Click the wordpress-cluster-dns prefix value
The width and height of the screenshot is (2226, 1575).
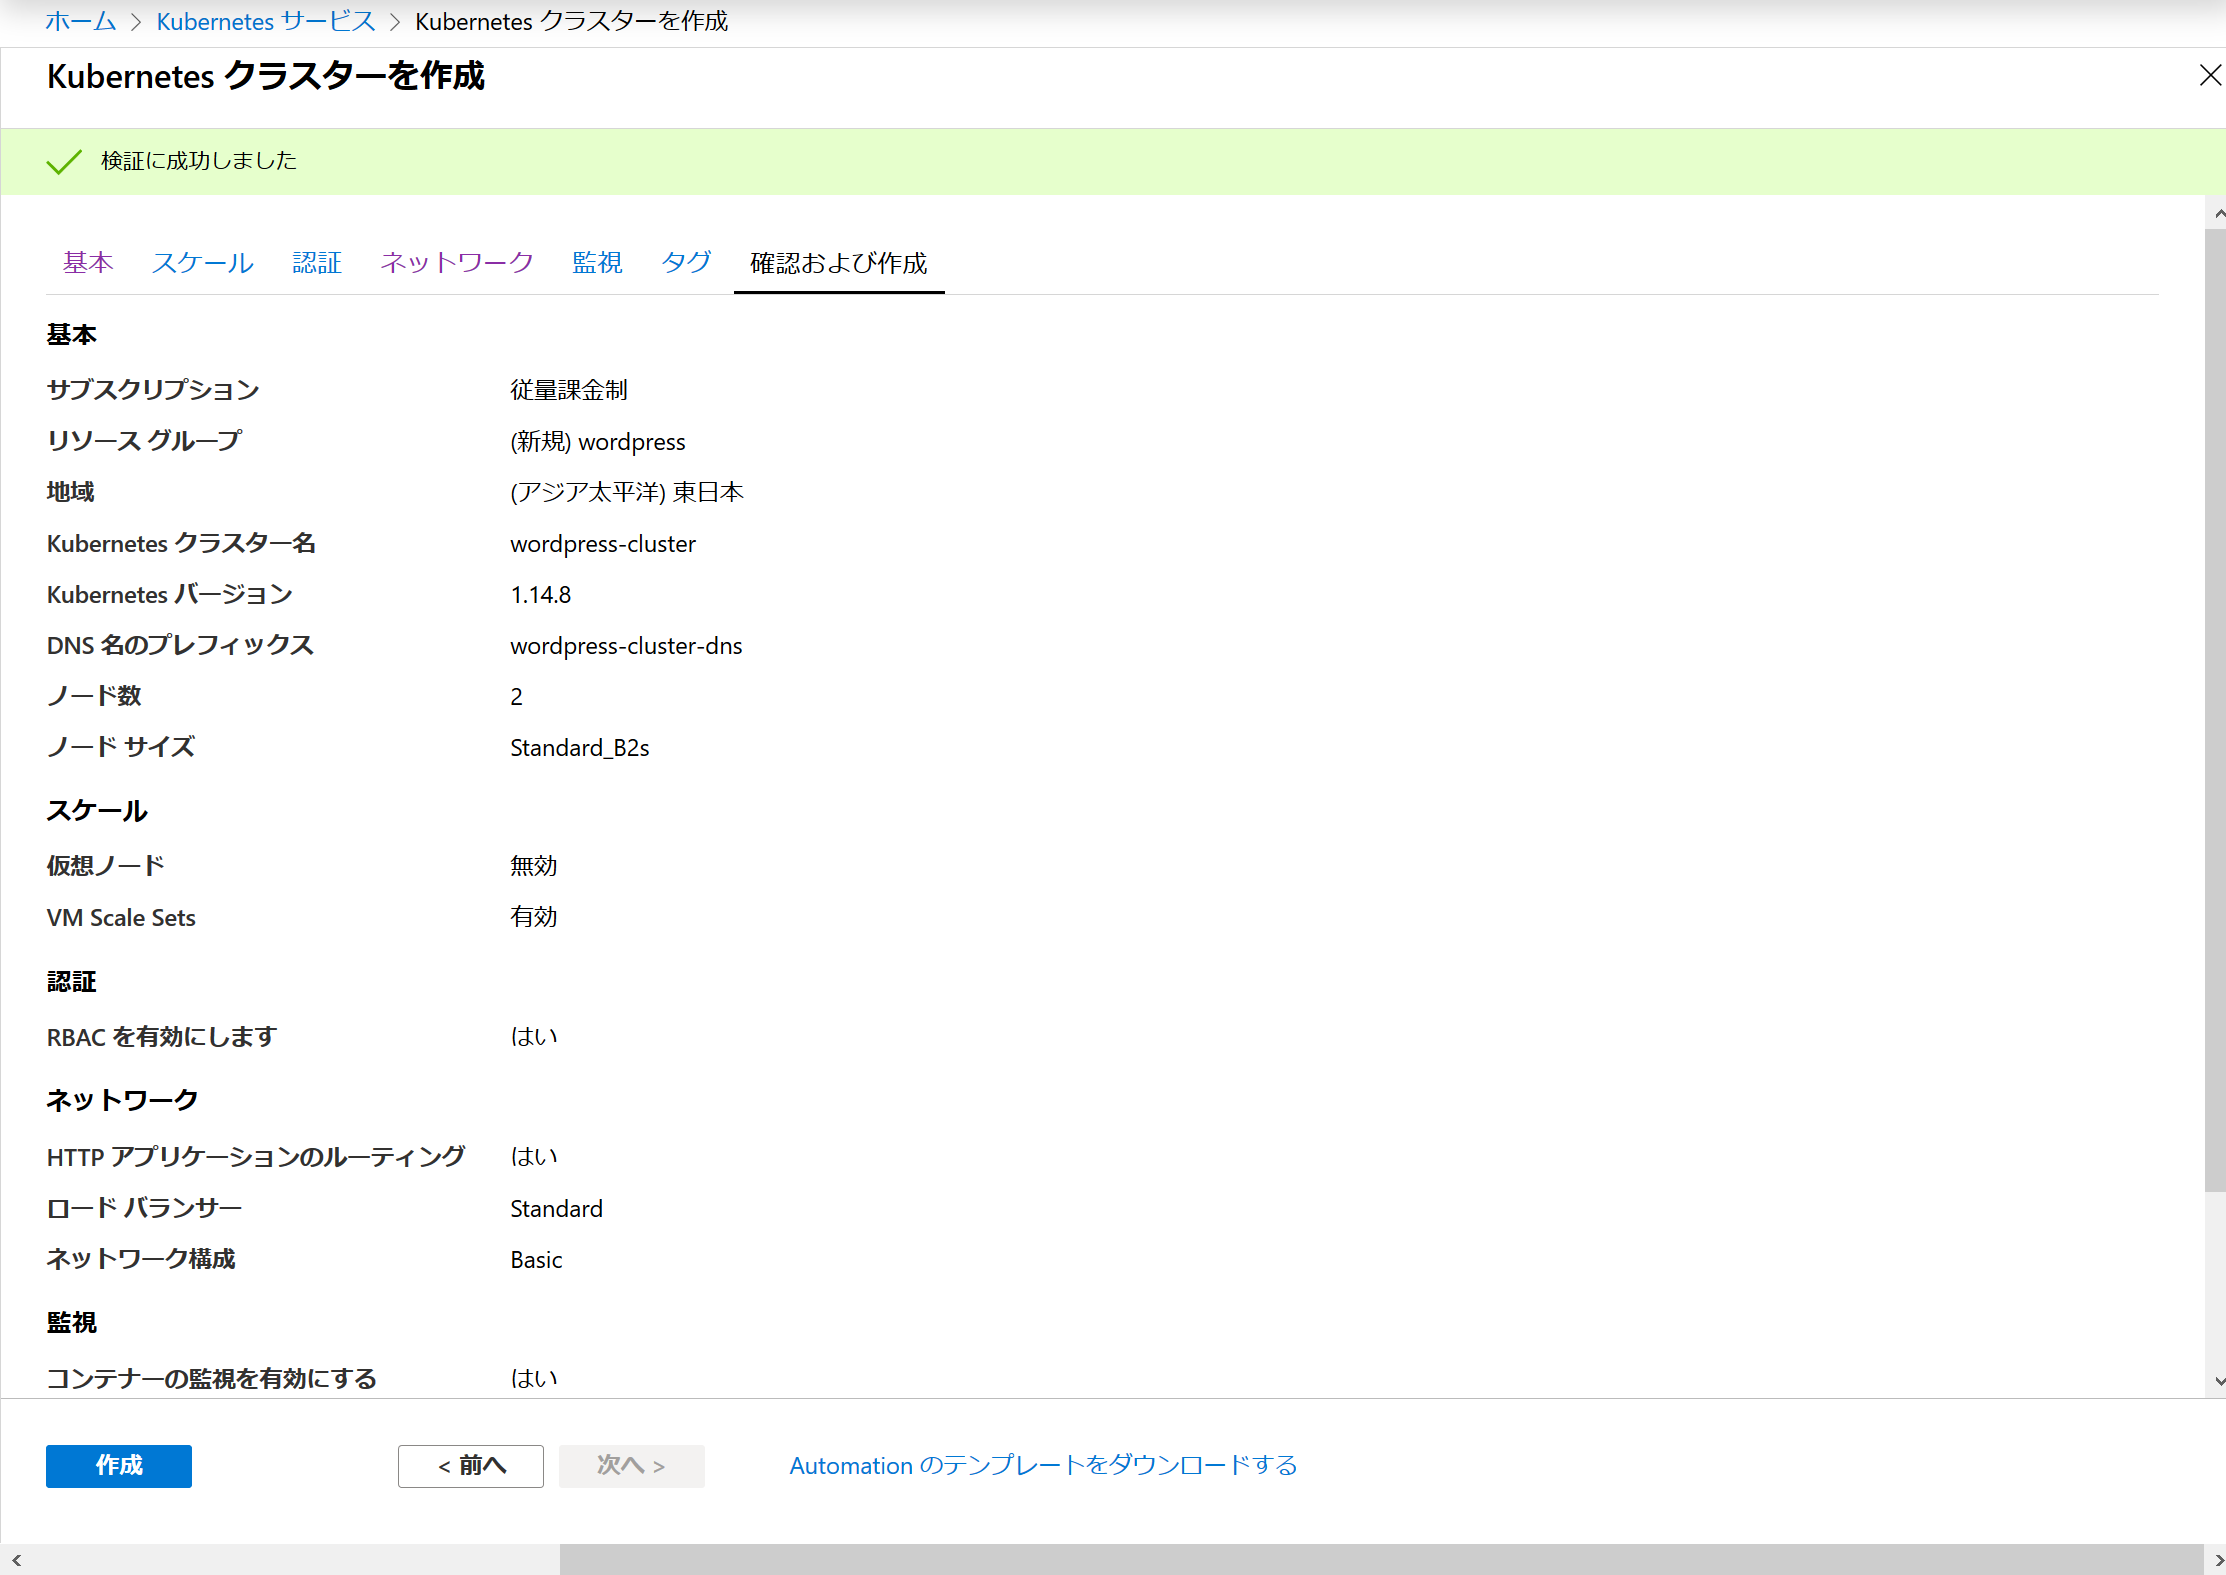tap(626, 646)
